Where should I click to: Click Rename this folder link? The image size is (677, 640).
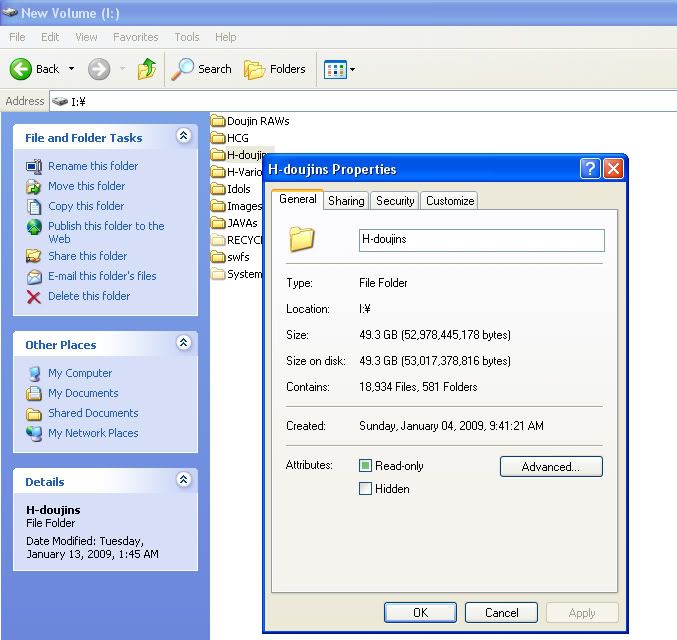[93, 166]
